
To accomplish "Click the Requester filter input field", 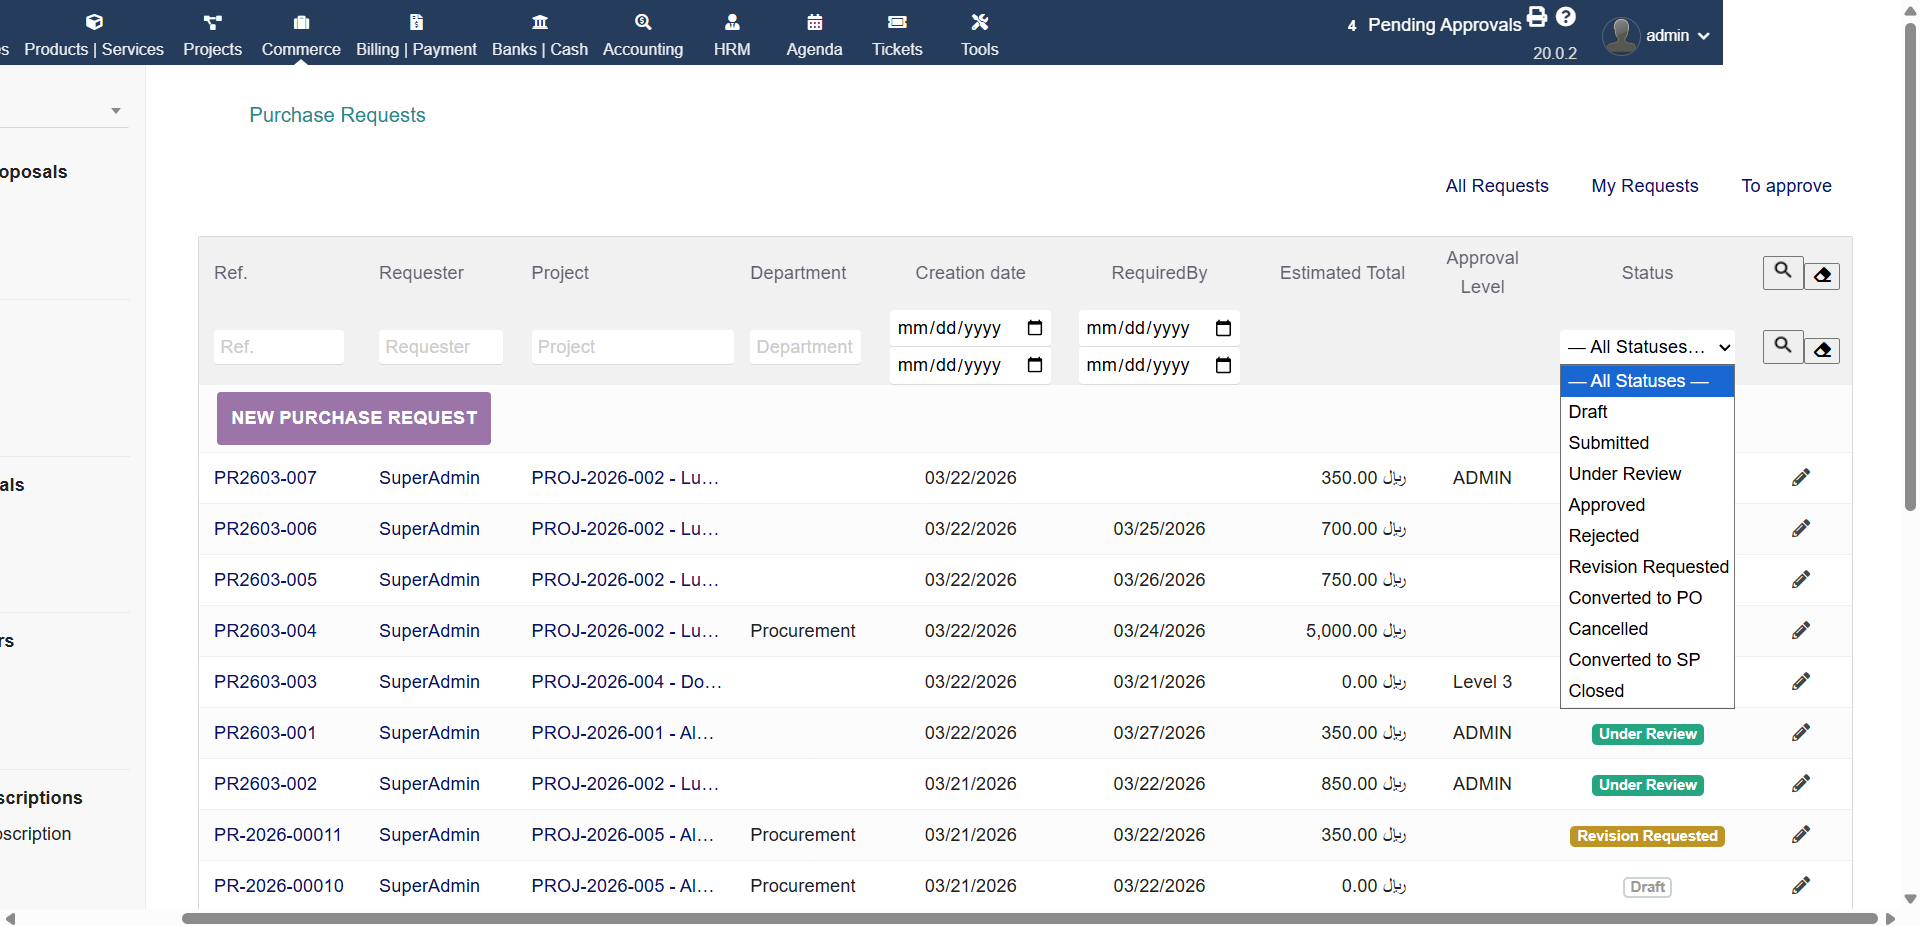I will (440, 347).
